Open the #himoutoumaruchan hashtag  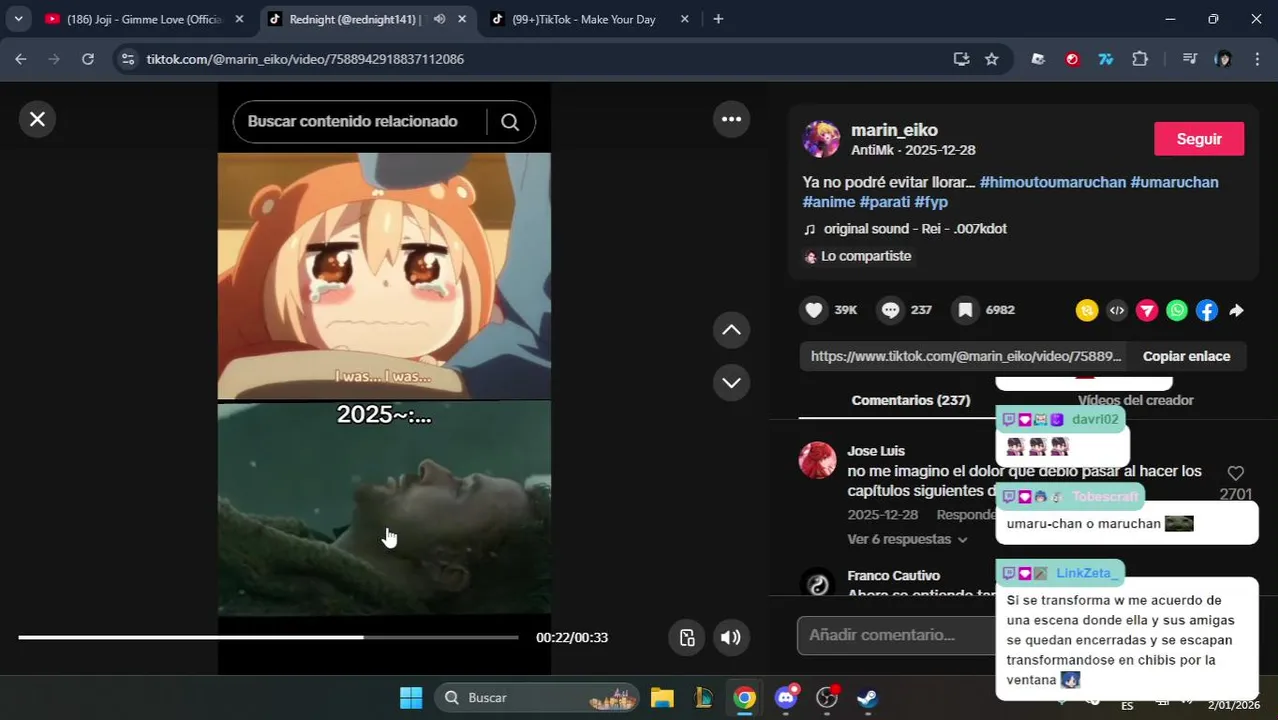(x=1052, y=182)
